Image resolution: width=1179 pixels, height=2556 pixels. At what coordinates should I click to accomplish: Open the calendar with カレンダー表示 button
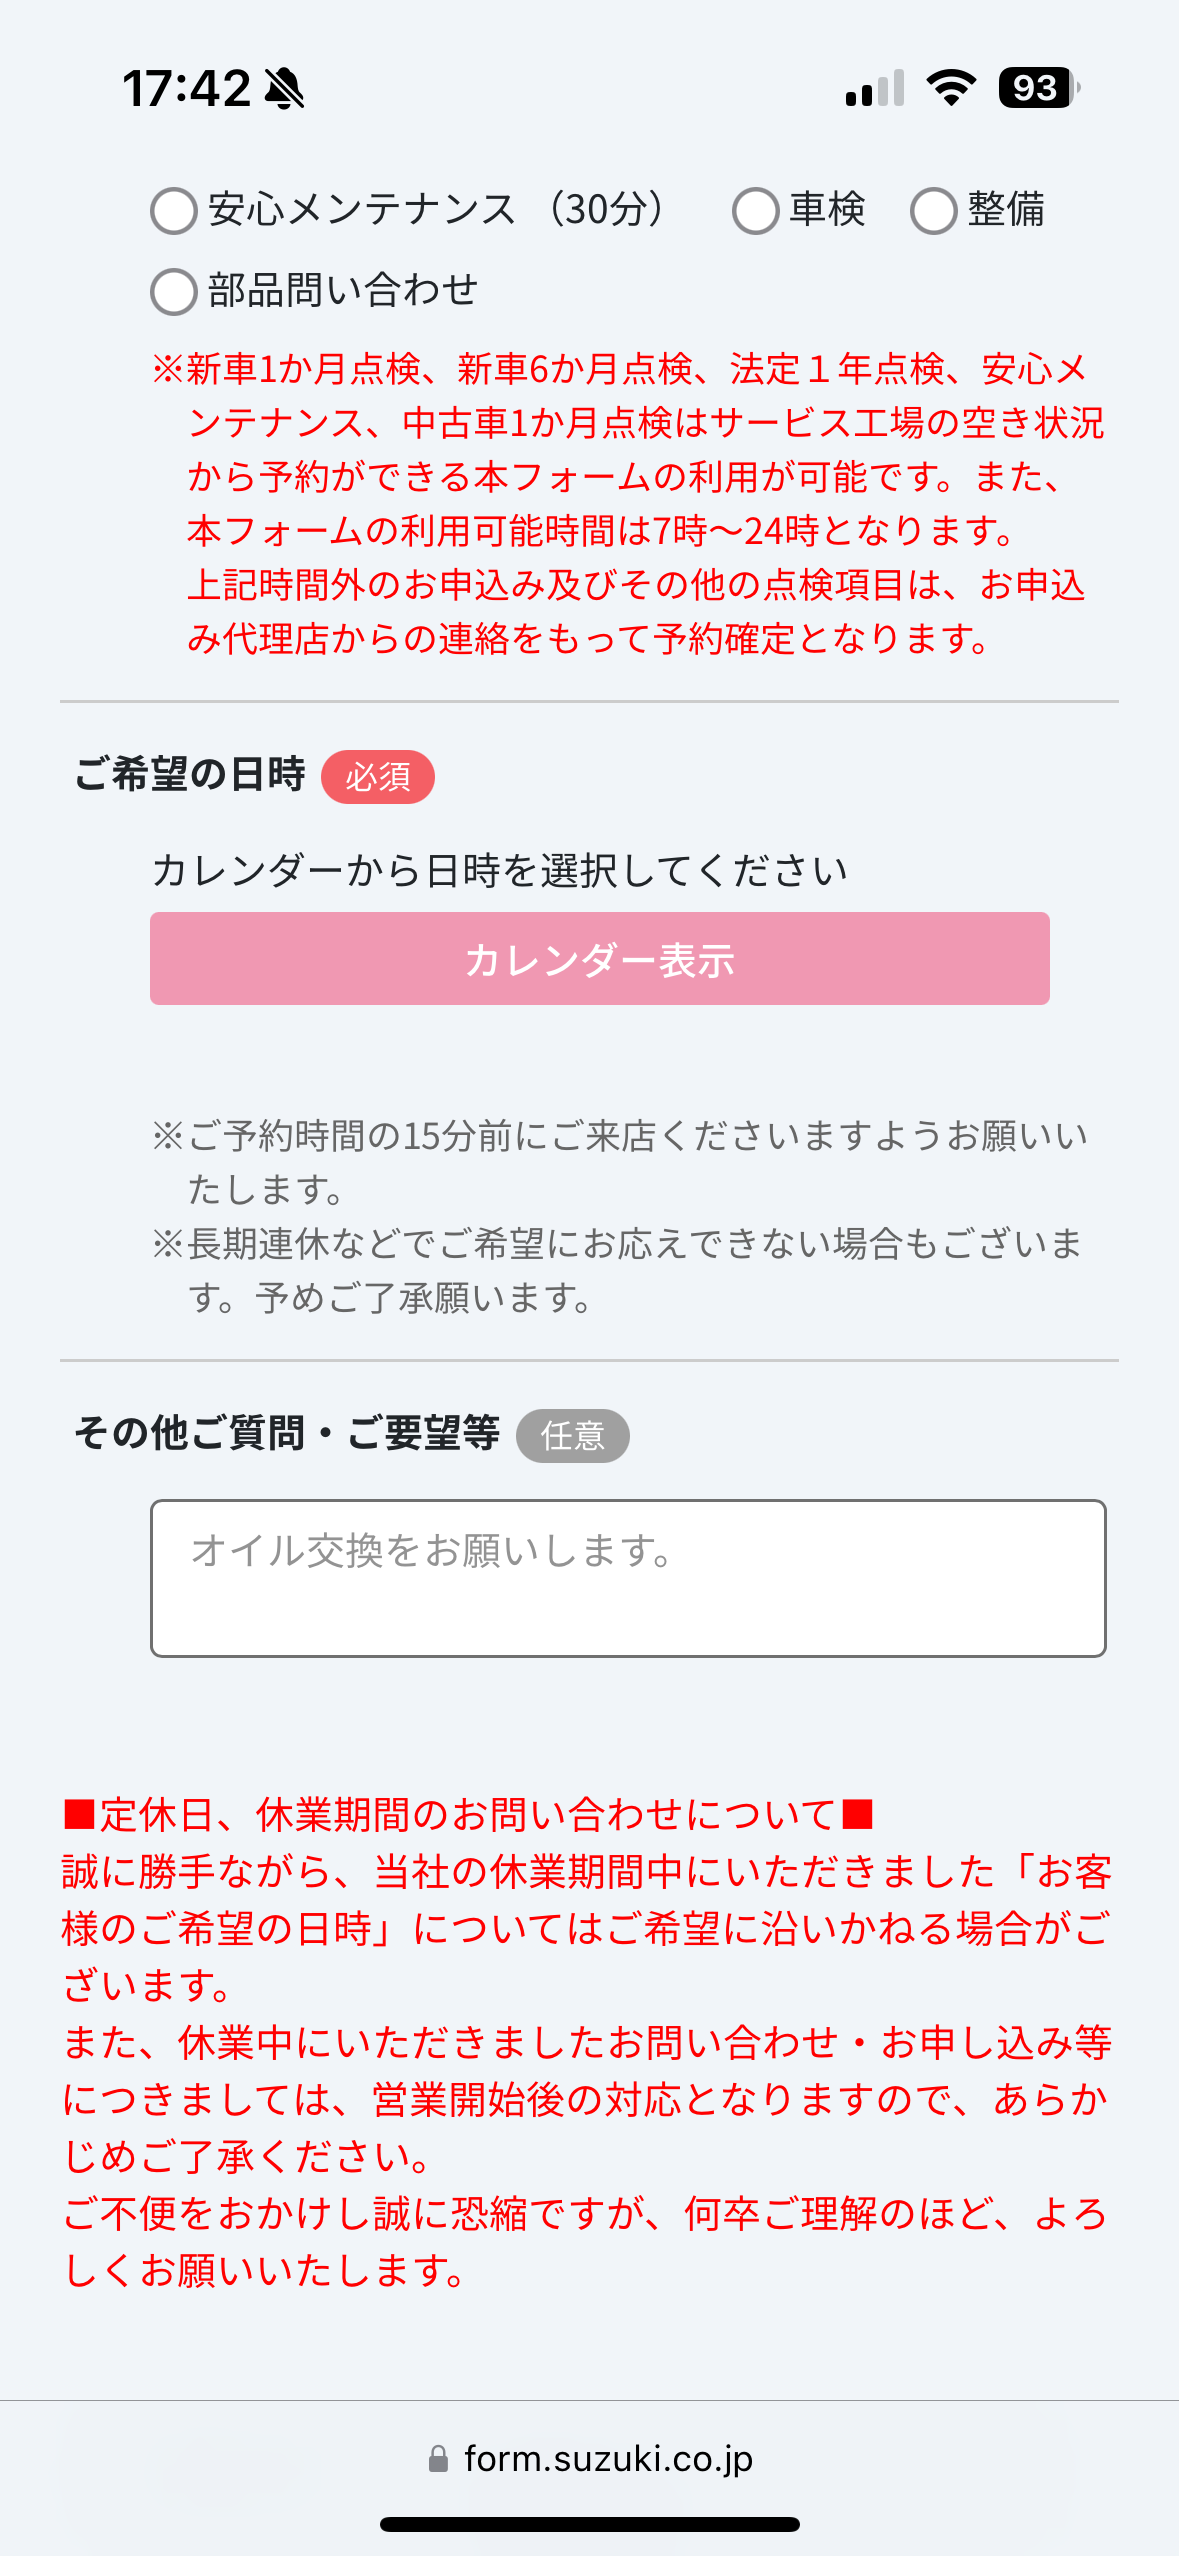tap(600, 958)
